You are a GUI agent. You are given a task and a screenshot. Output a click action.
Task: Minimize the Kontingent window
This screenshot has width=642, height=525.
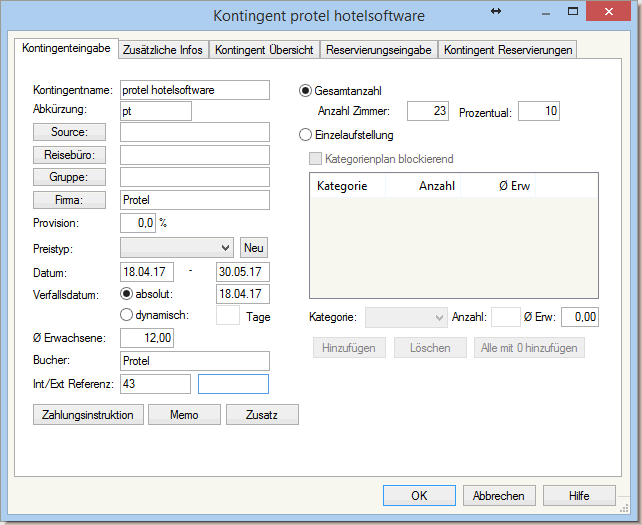[546, 14]
